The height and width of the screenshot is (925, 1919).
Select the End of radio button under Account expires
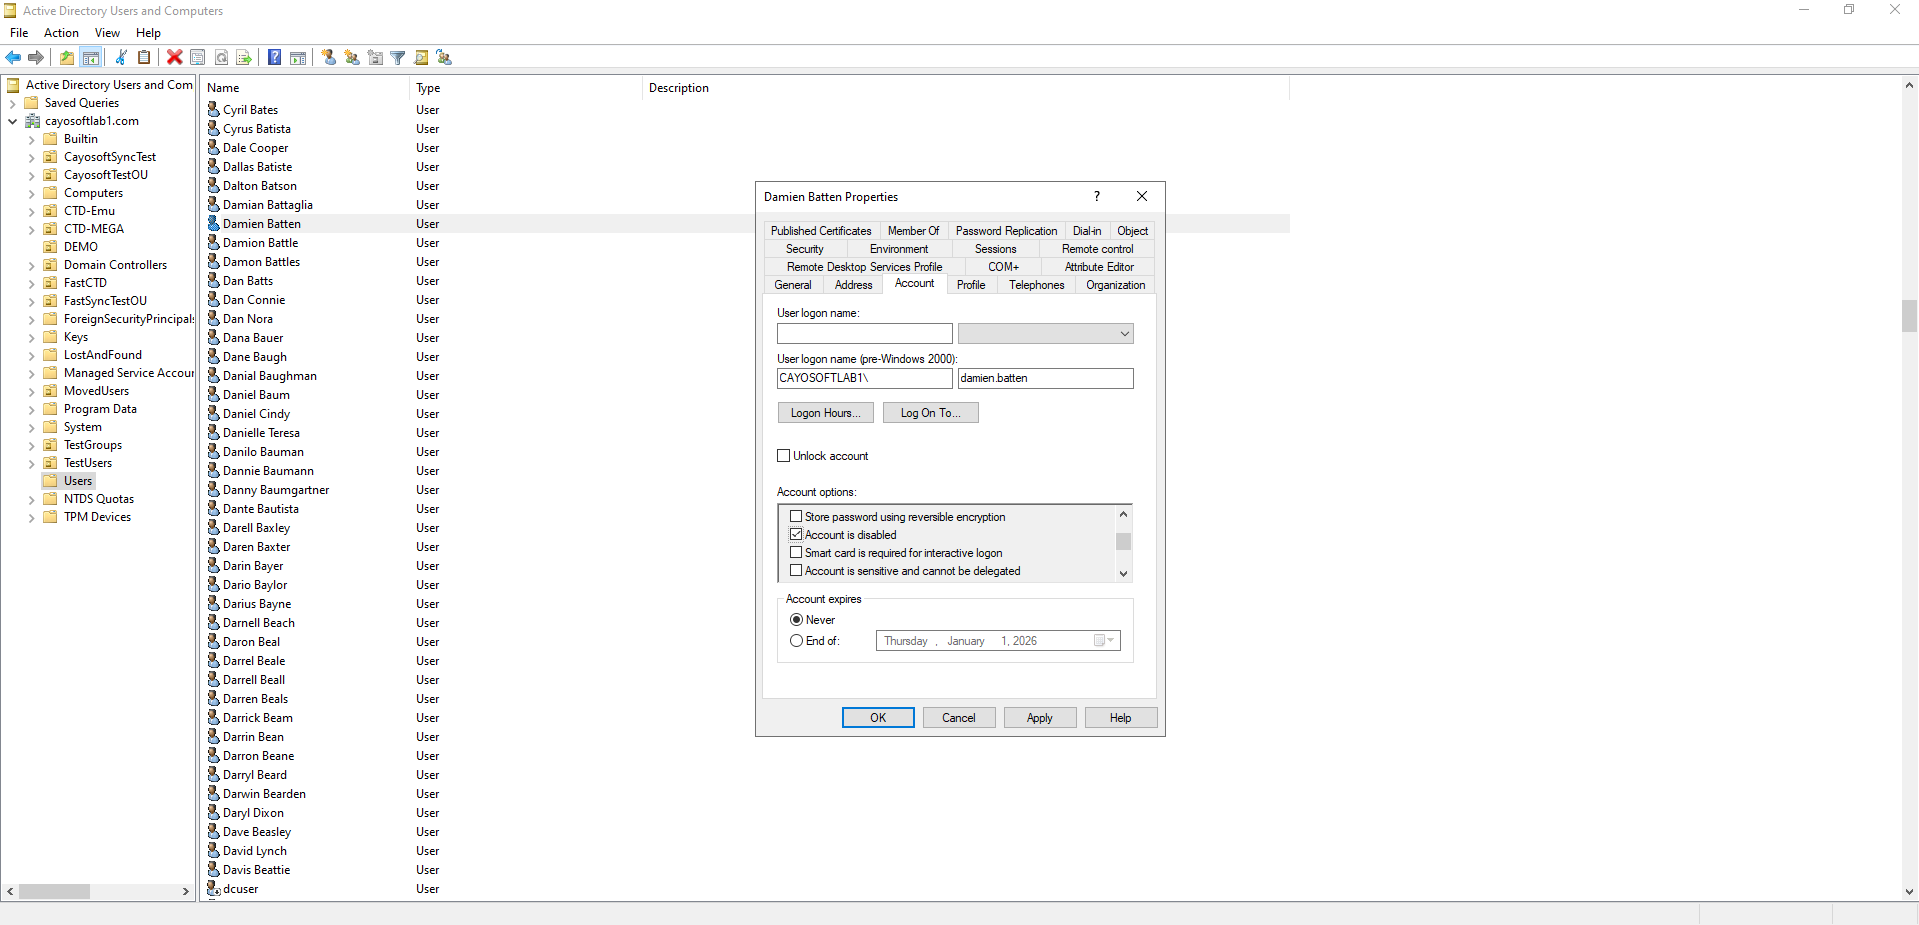(795, 641)
